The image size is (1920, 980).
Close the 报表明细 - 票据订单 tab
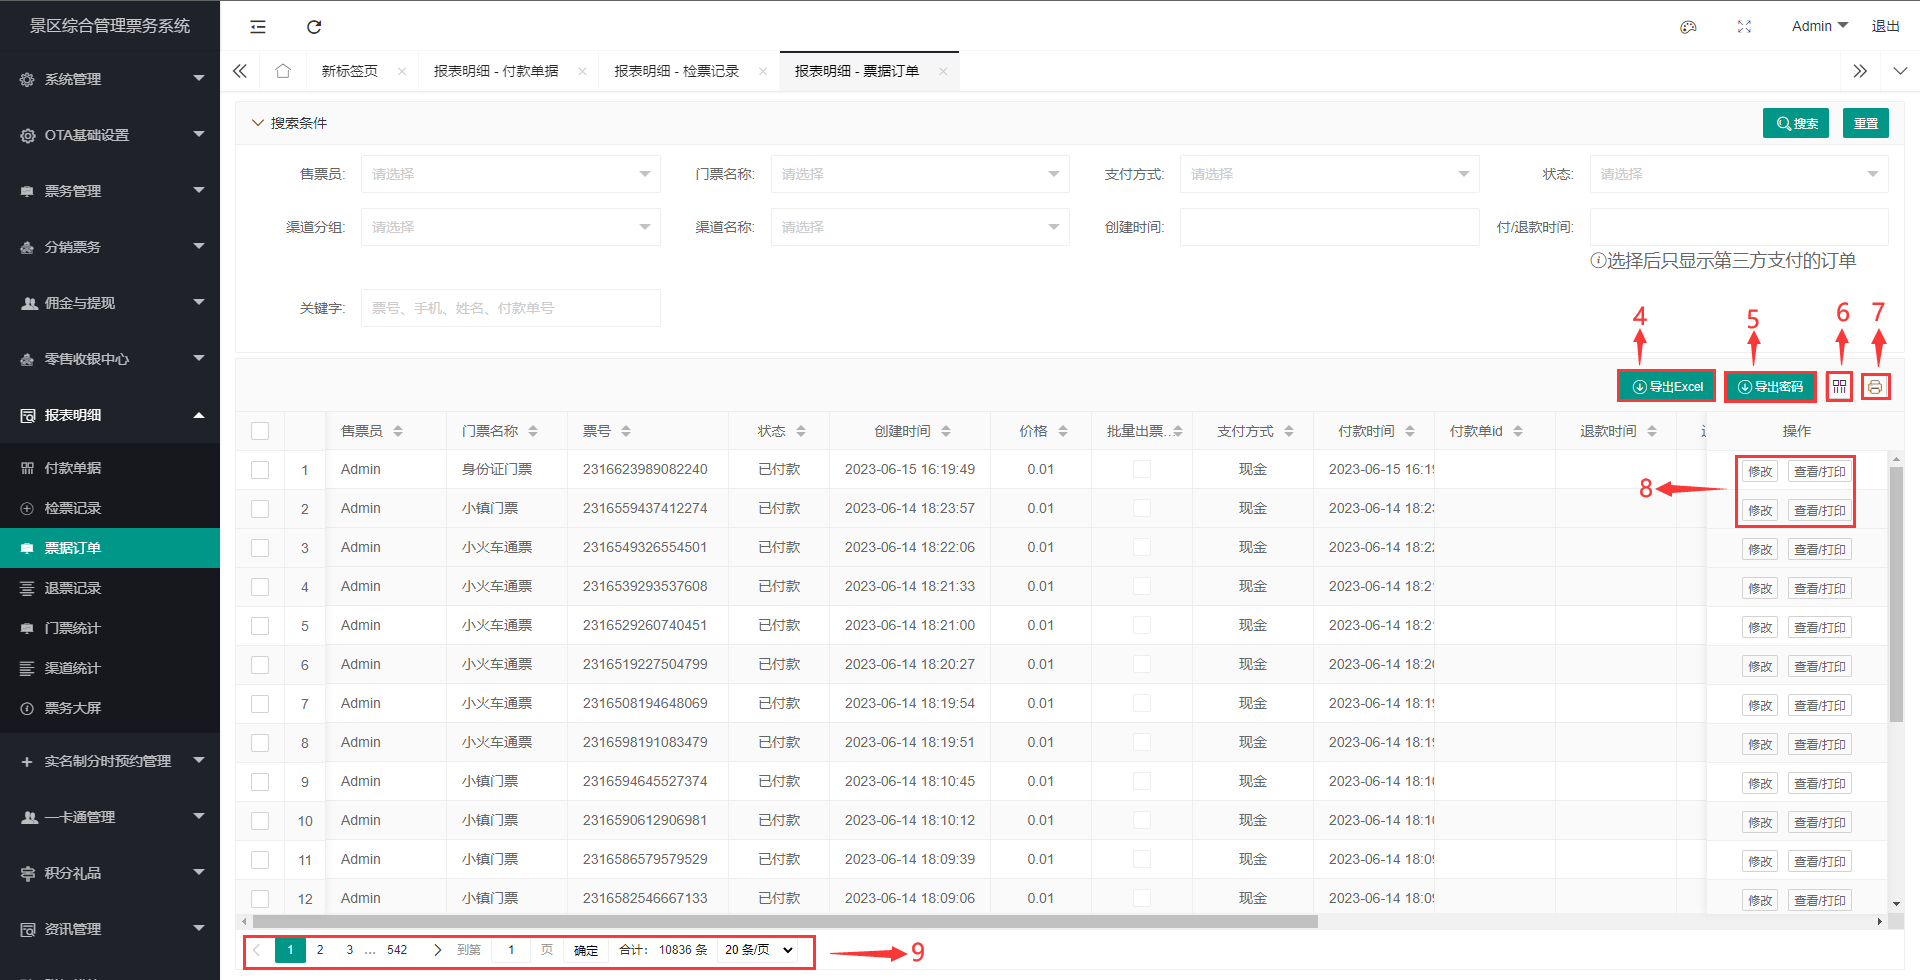pyautogui.click(x=943, y=71)
